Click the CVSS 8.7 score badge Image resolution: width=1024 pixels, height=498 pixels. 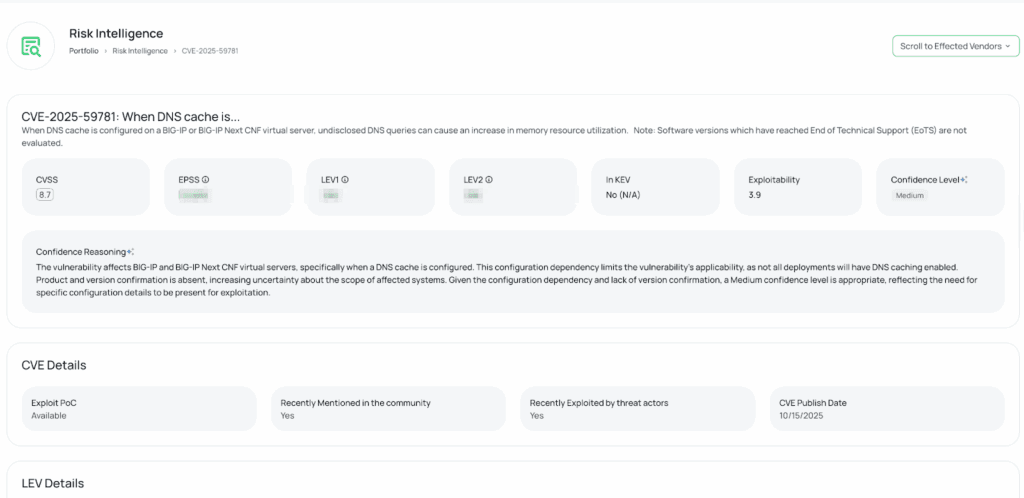tap(45, 195)
